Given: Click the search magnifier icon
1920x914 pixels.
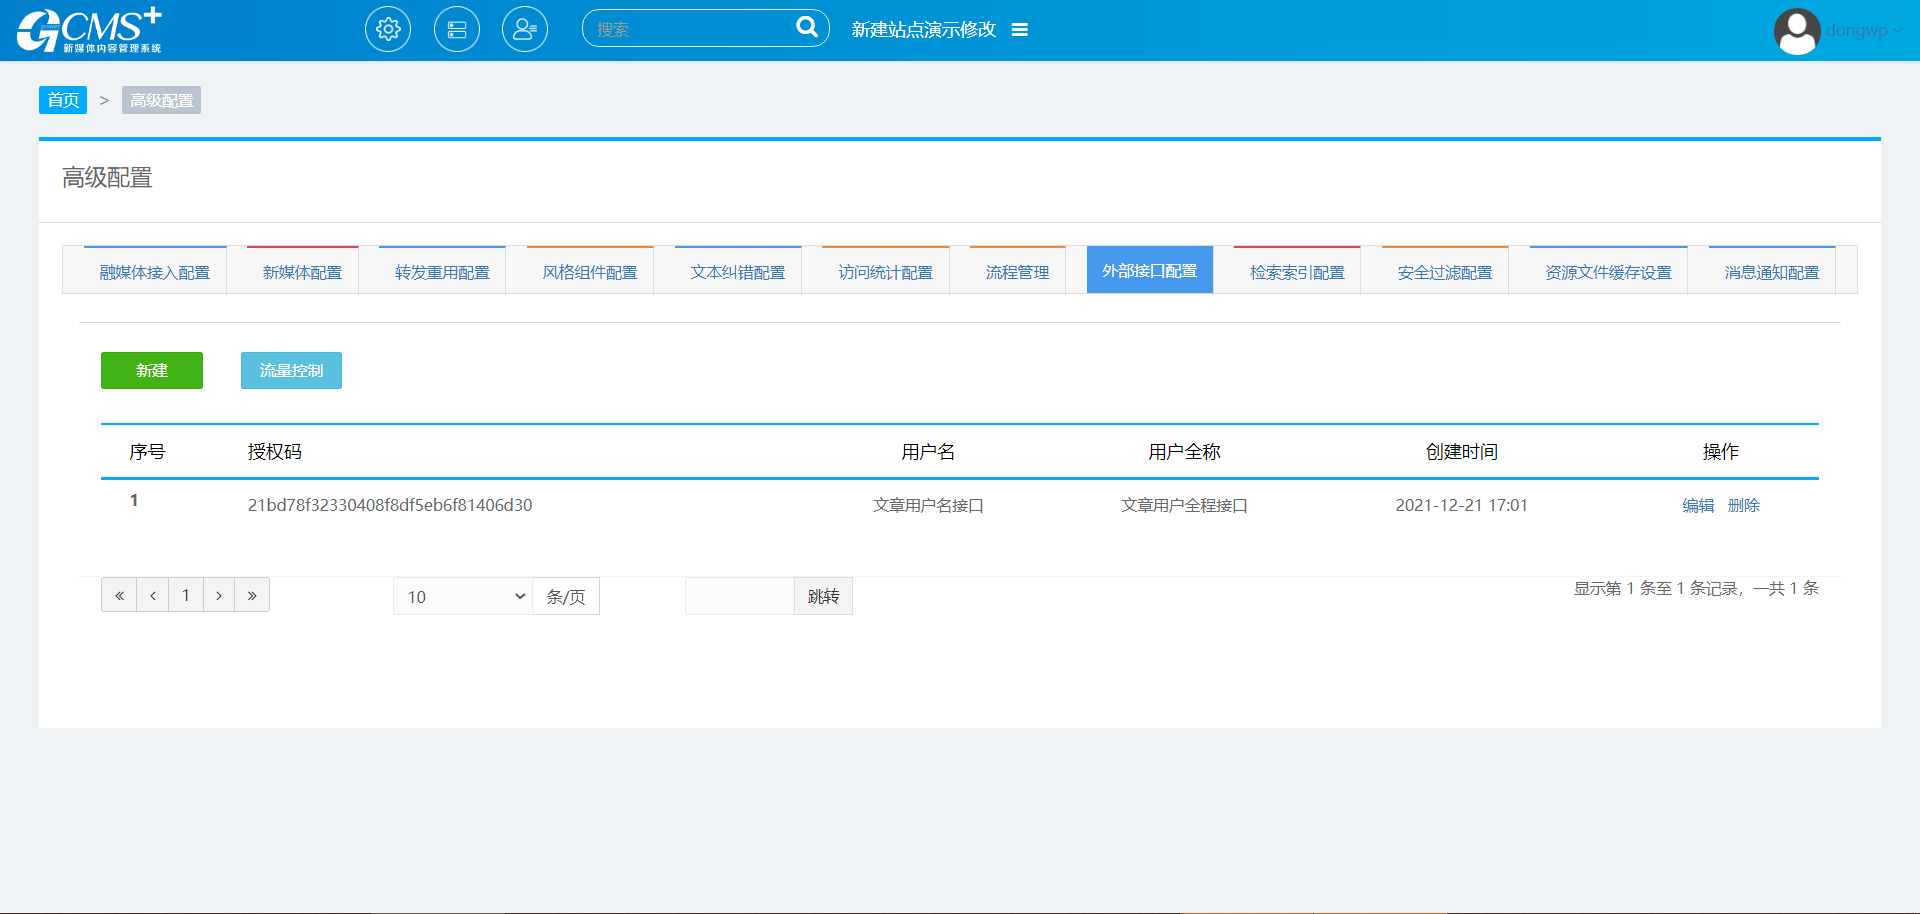Looking at the screenshot, I should pyautogui.click(x=806, y=28).
